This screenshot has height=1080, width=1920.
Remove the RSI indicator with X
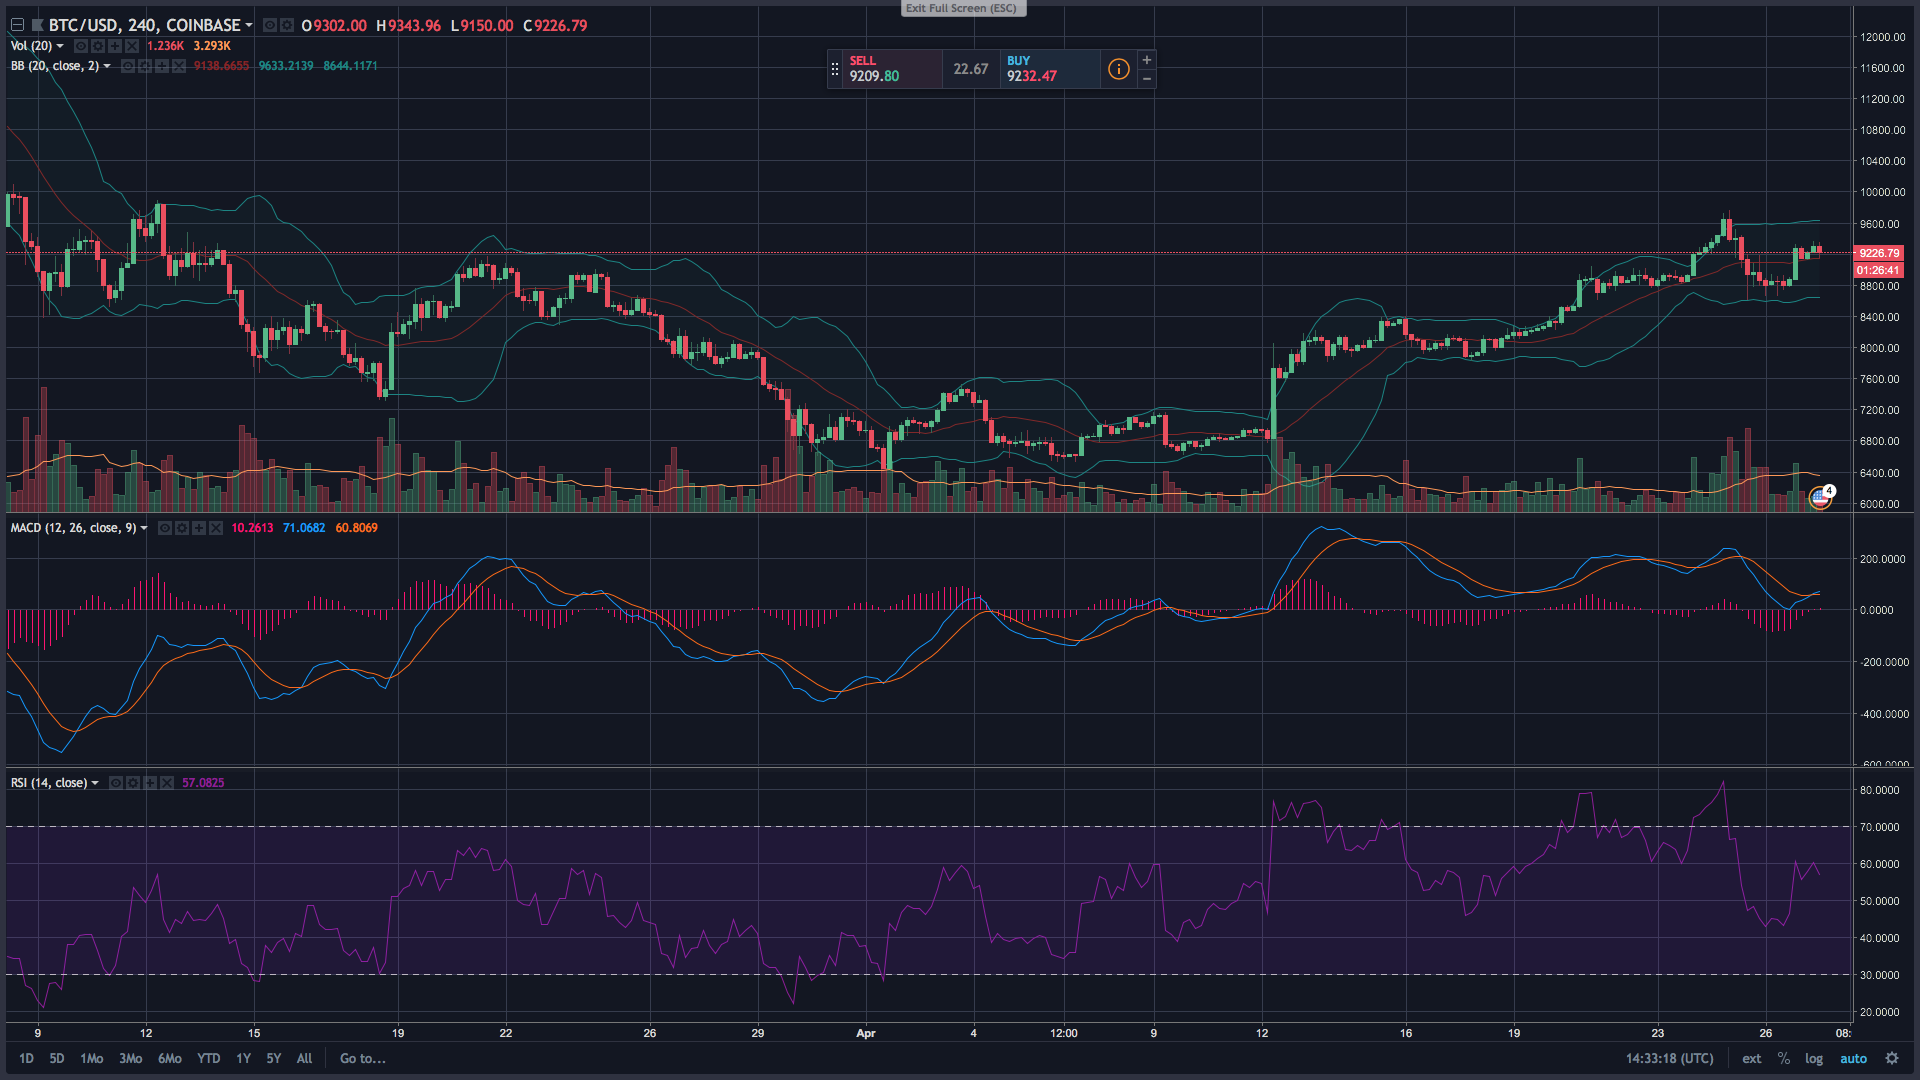[167, 783]
